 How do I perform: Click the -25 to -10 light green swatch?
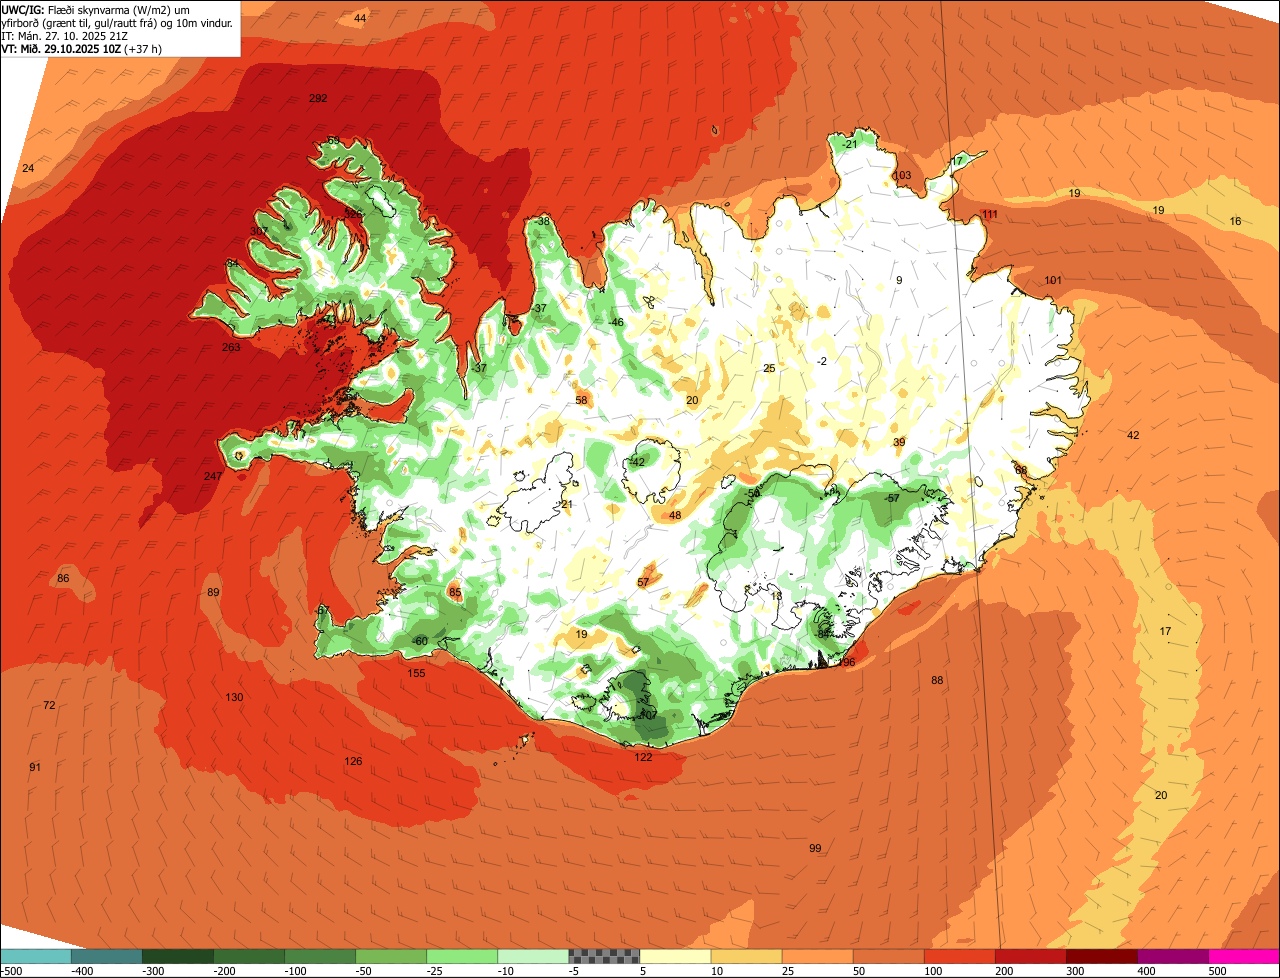461,956
